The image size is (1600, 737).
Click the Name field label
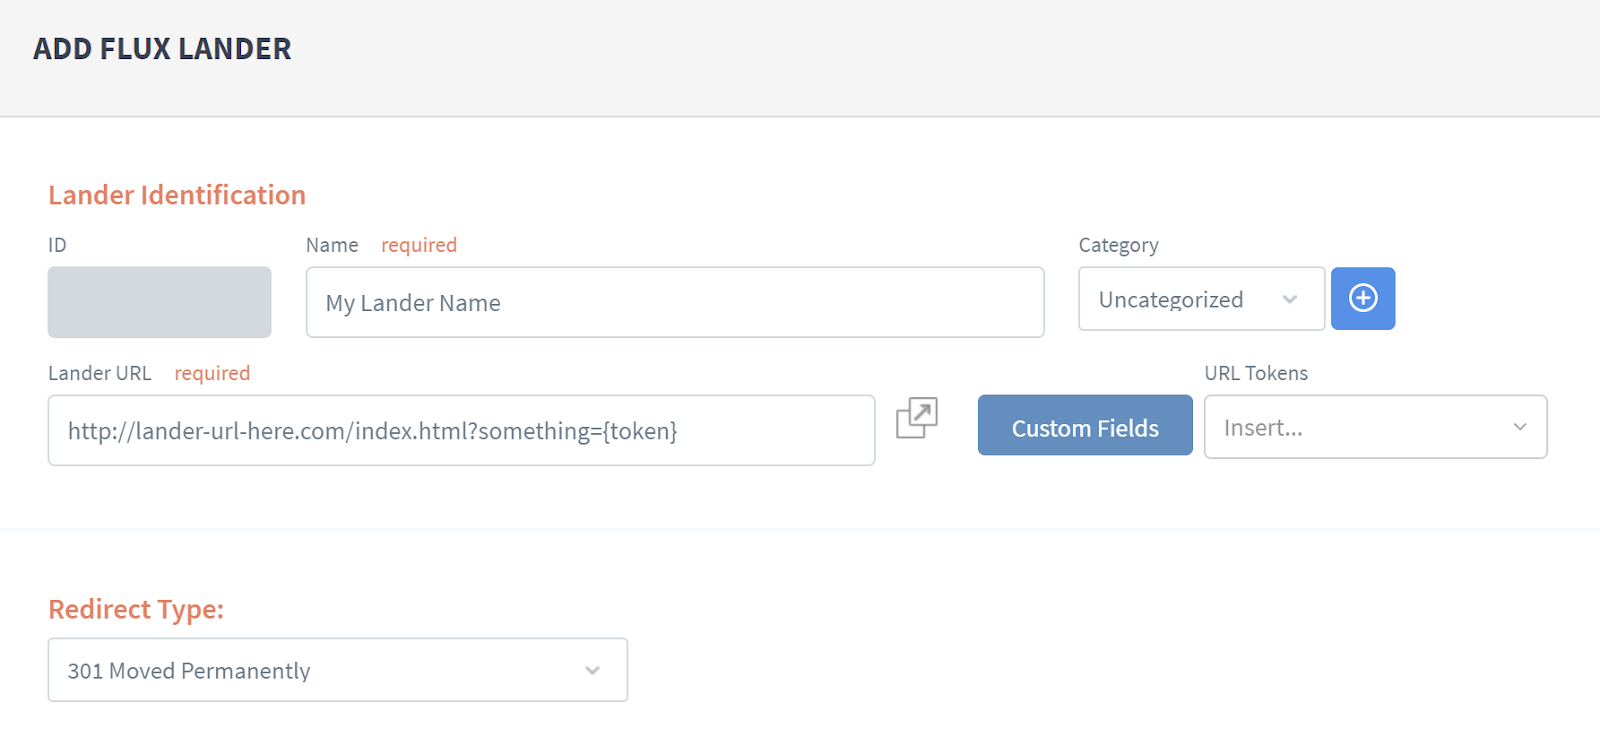click(x=332, y=245)
